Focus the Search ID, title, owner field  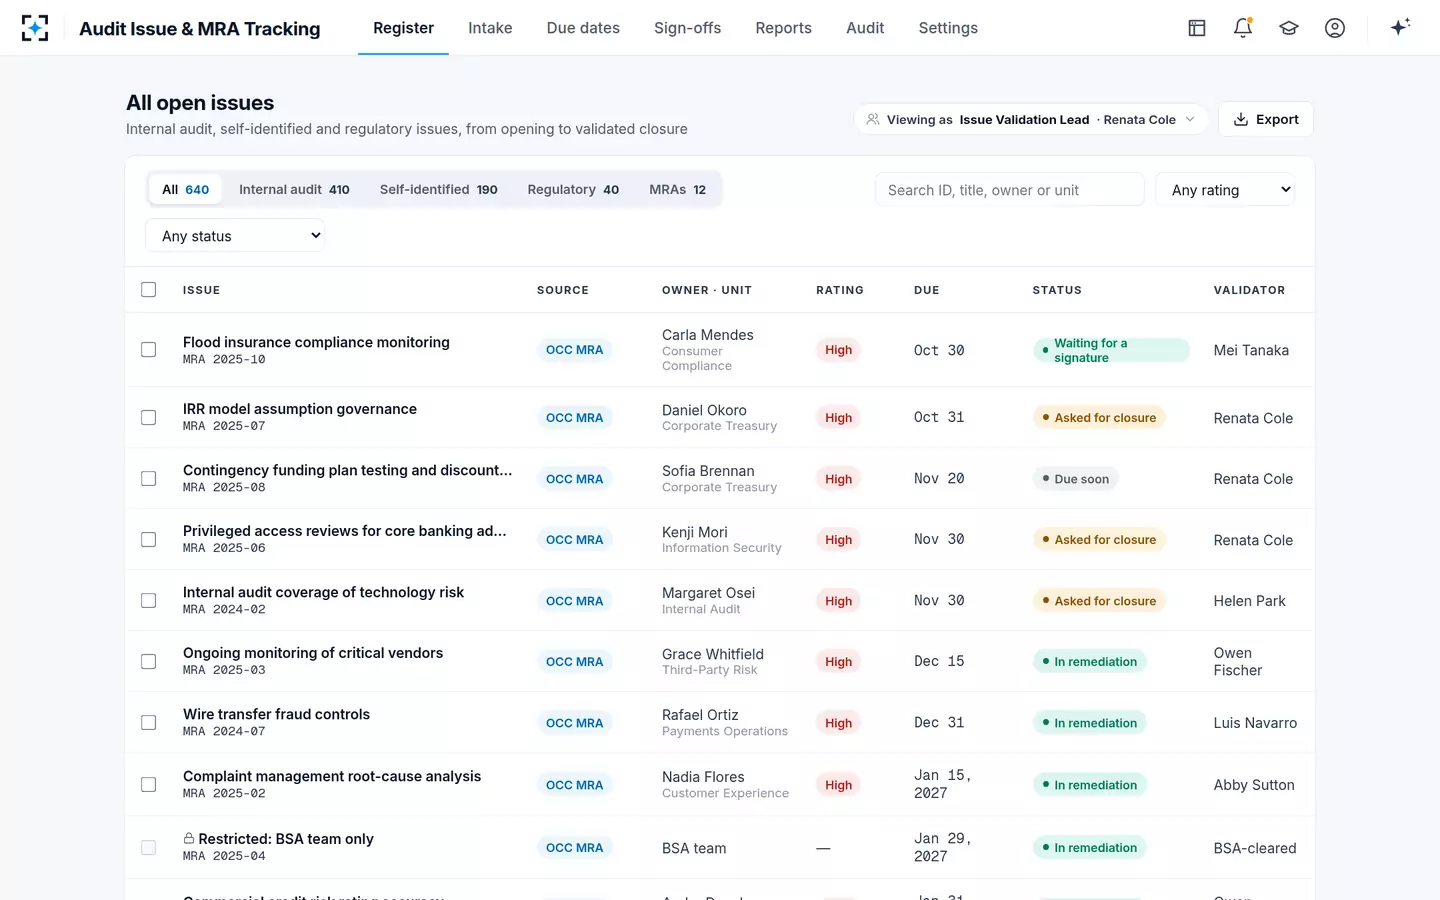click(1009, 190)
